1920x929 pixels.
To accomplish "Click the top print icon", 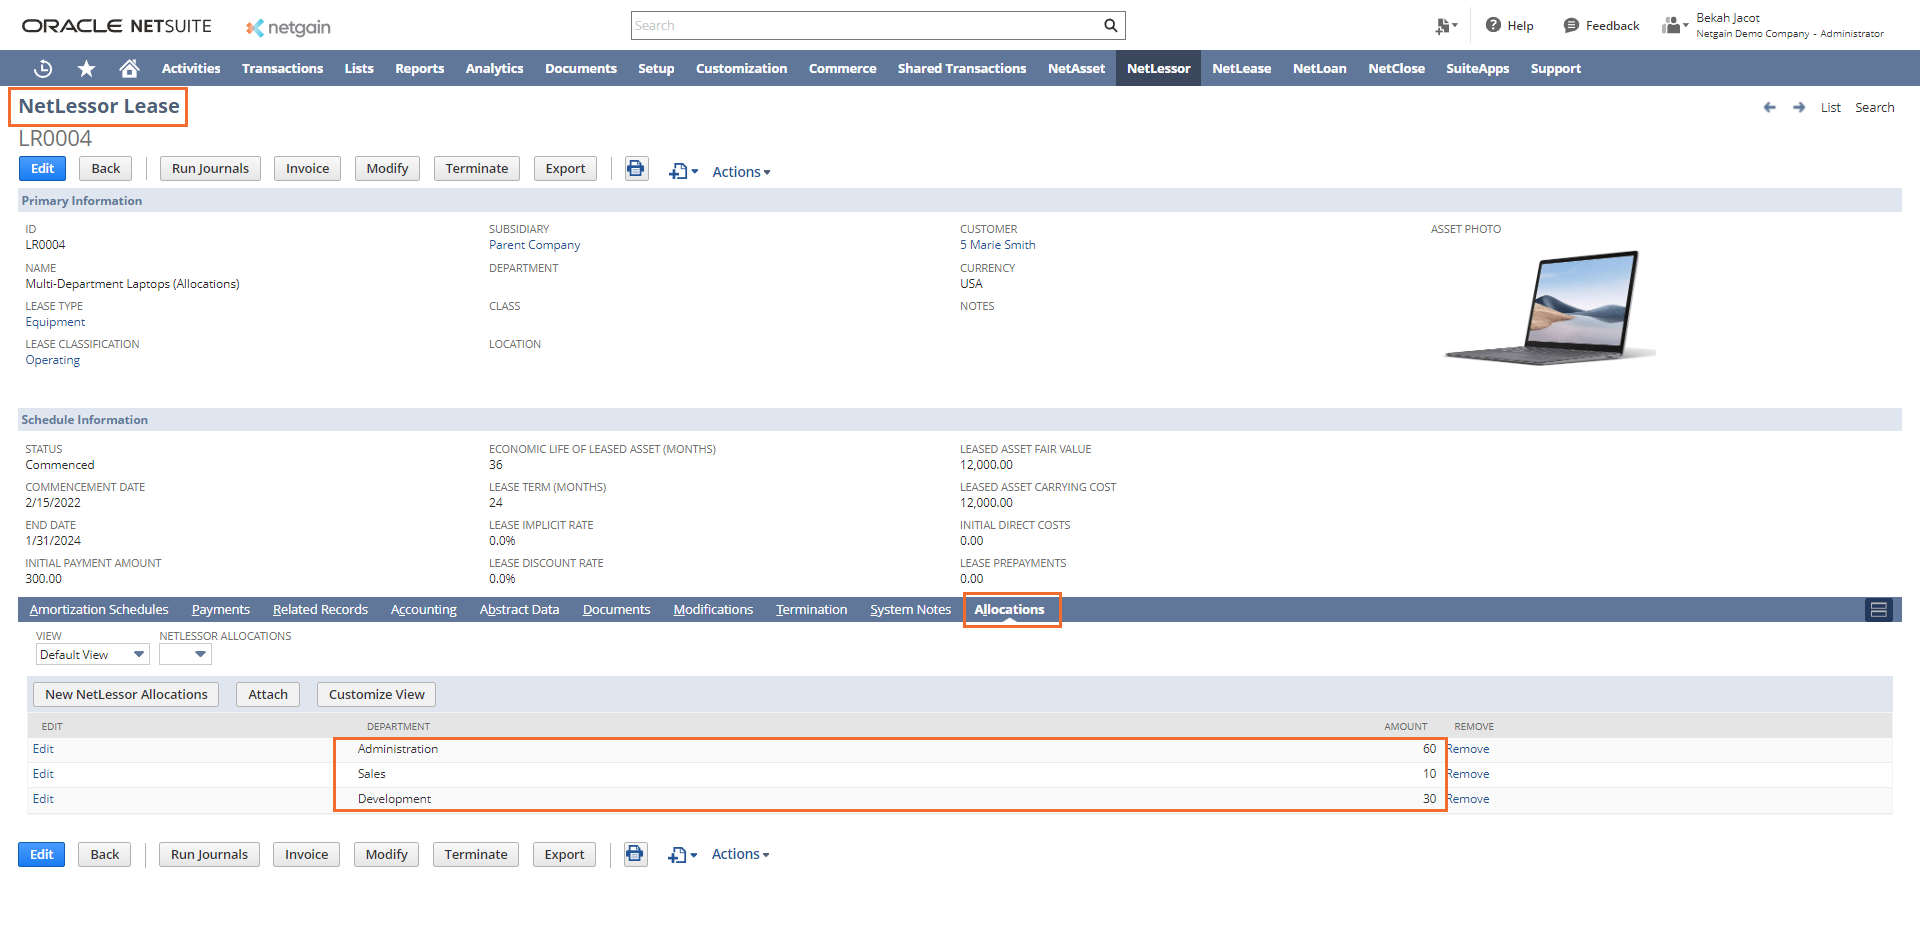I will tap(636, 168).
